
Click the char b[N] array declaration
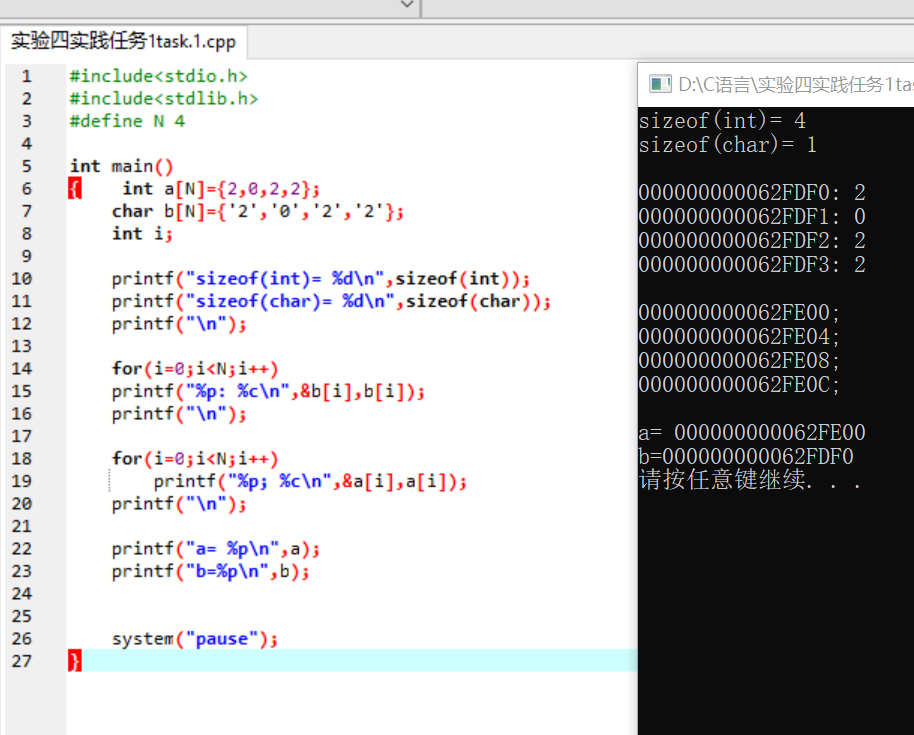pos(258,211)
